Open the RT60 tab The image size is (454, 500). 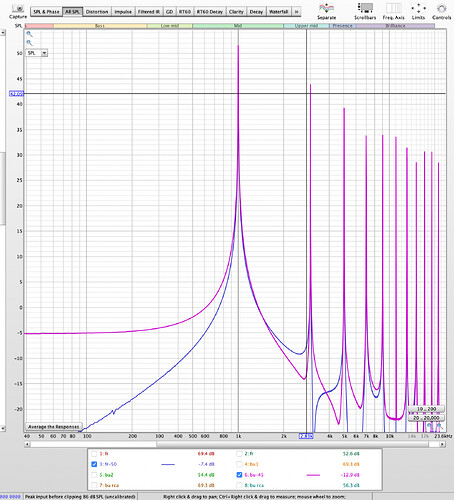[x=185, y=12]
